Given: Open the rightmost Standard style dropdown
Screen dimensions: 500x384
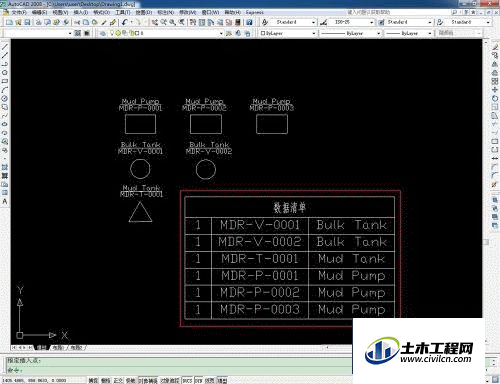Looking at the screenshot, I should coord(488,22).
